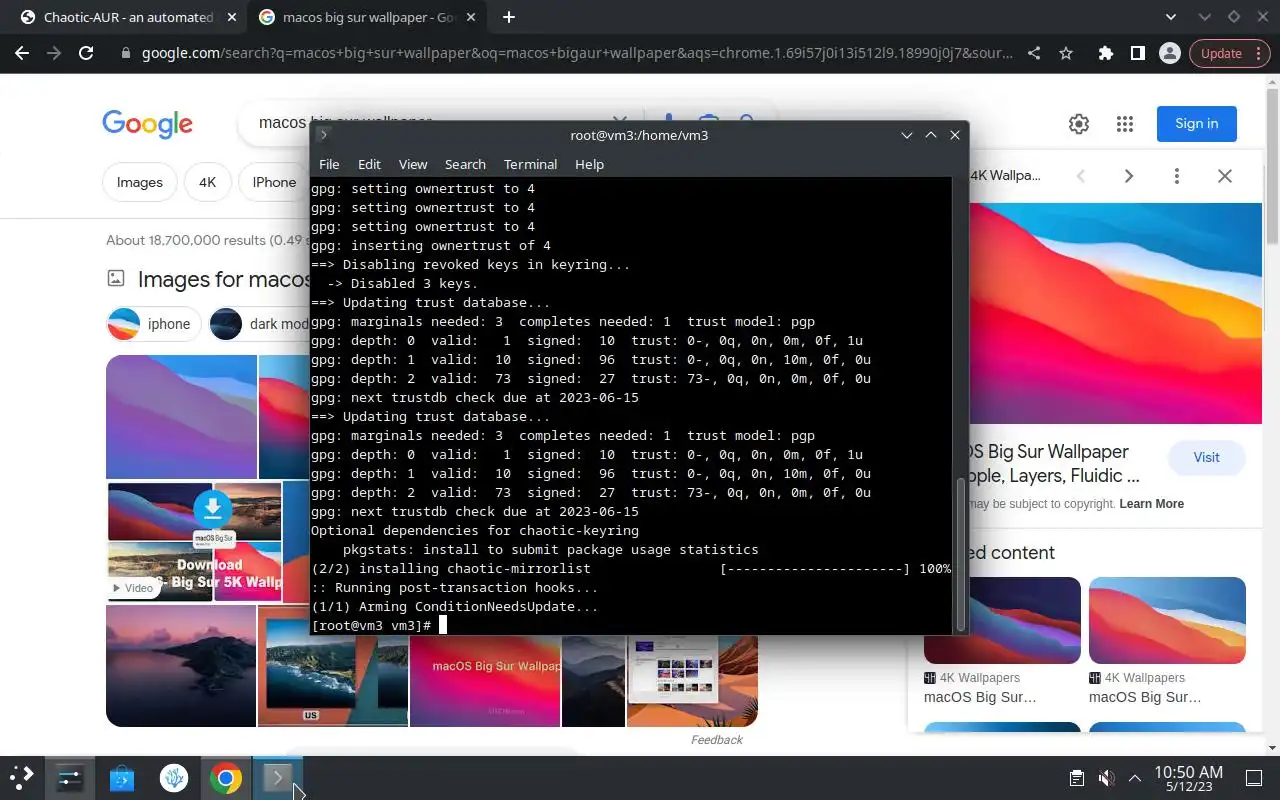Click the terminal title bar icon
The image size is (1280, 800).
(x=323, y=135)
